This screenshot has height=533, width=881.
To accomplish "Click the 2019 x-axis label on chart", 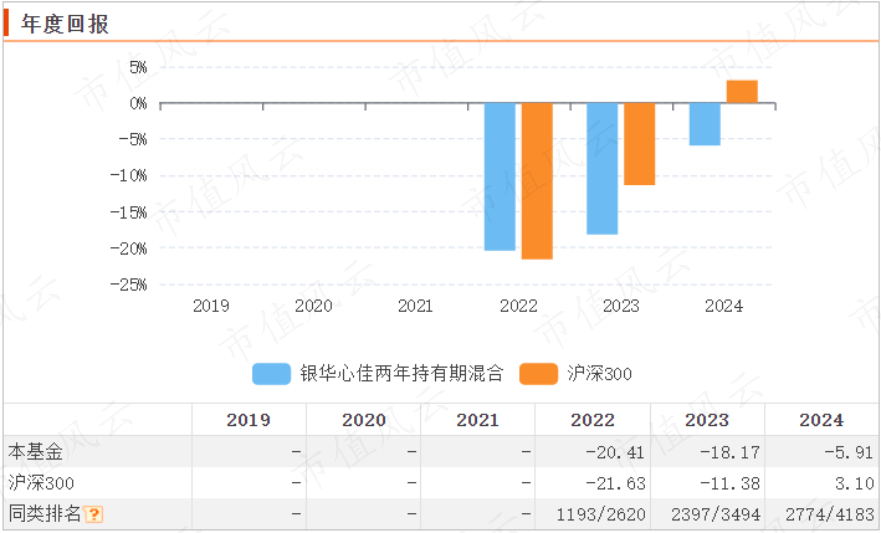I will pos(211,306).
